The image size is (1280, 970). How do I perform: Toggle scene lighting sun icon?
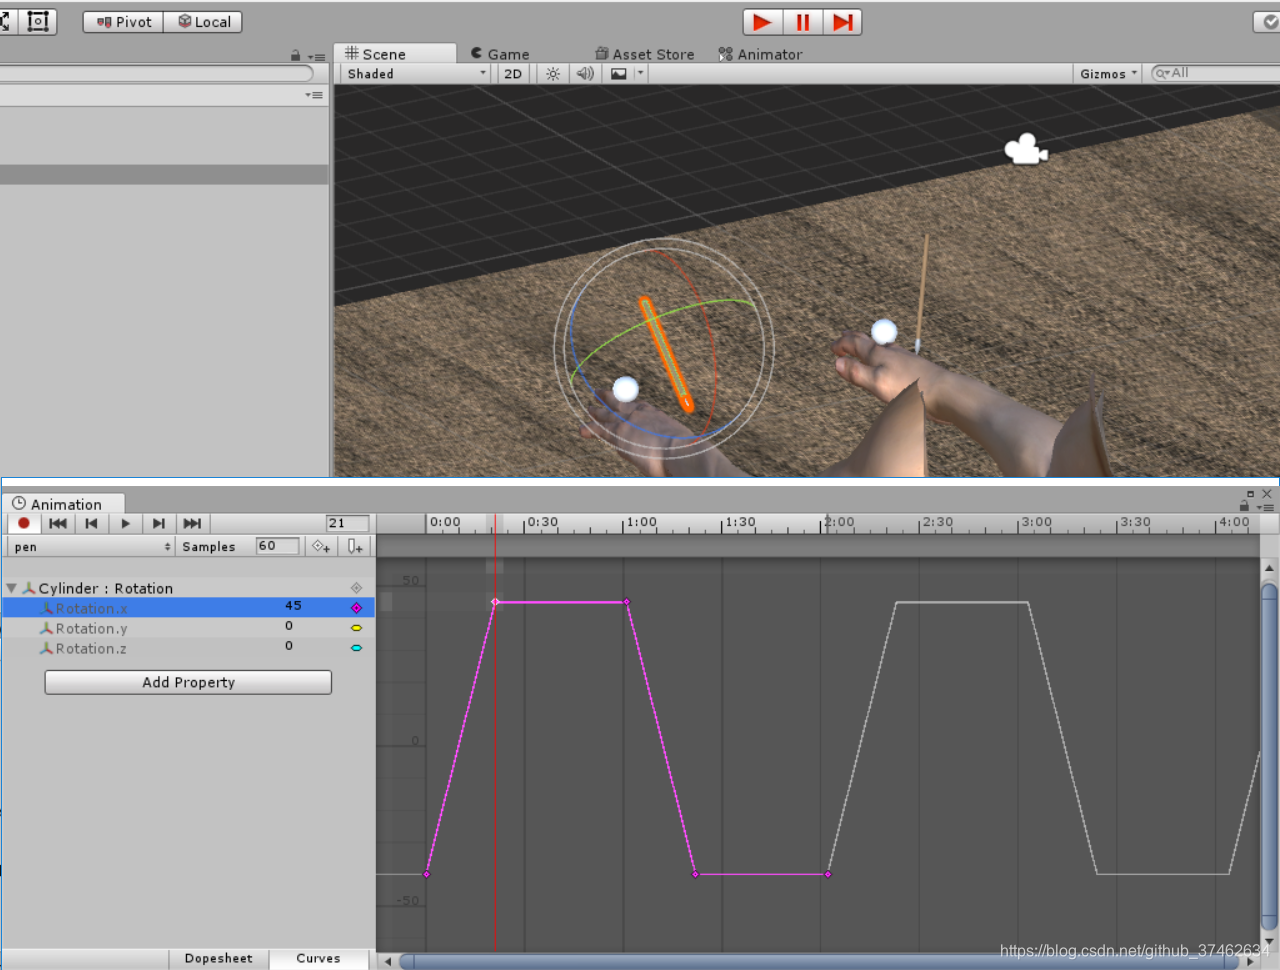[553, 74]
